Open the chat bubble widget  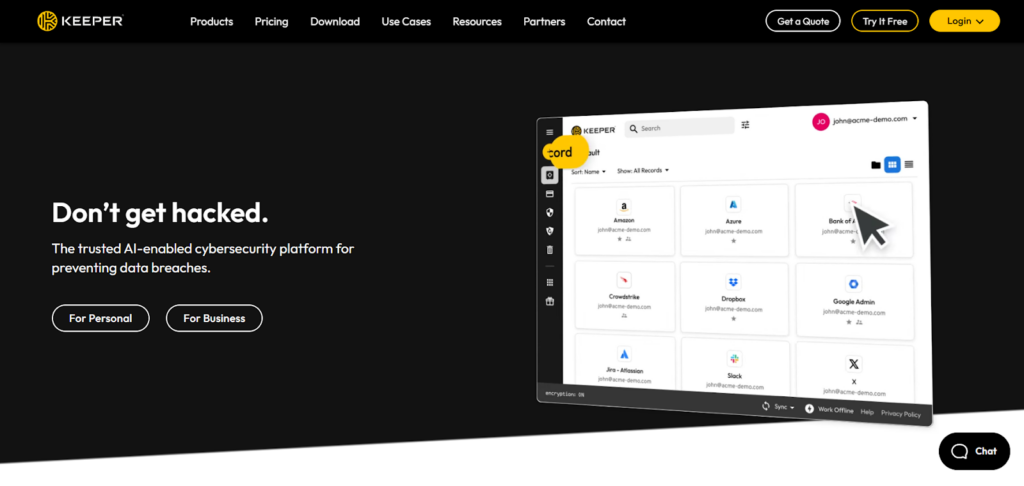coord(974,451)
